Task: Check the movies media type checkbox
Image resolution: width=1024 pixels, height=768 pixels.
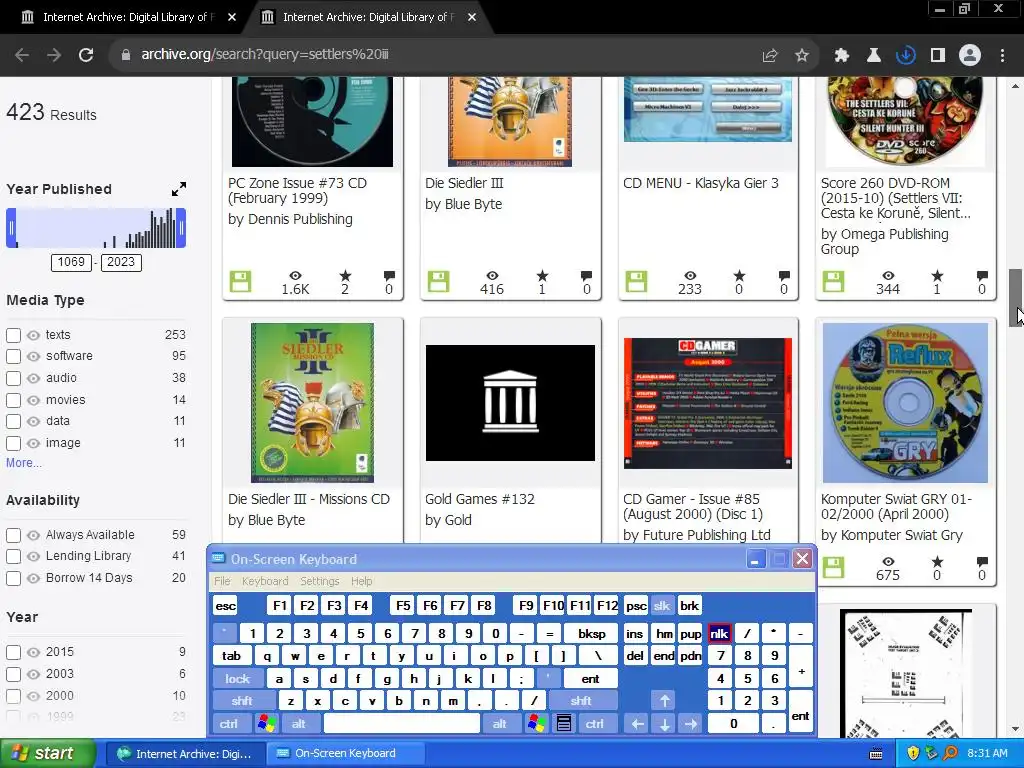Action: (13, 400)
